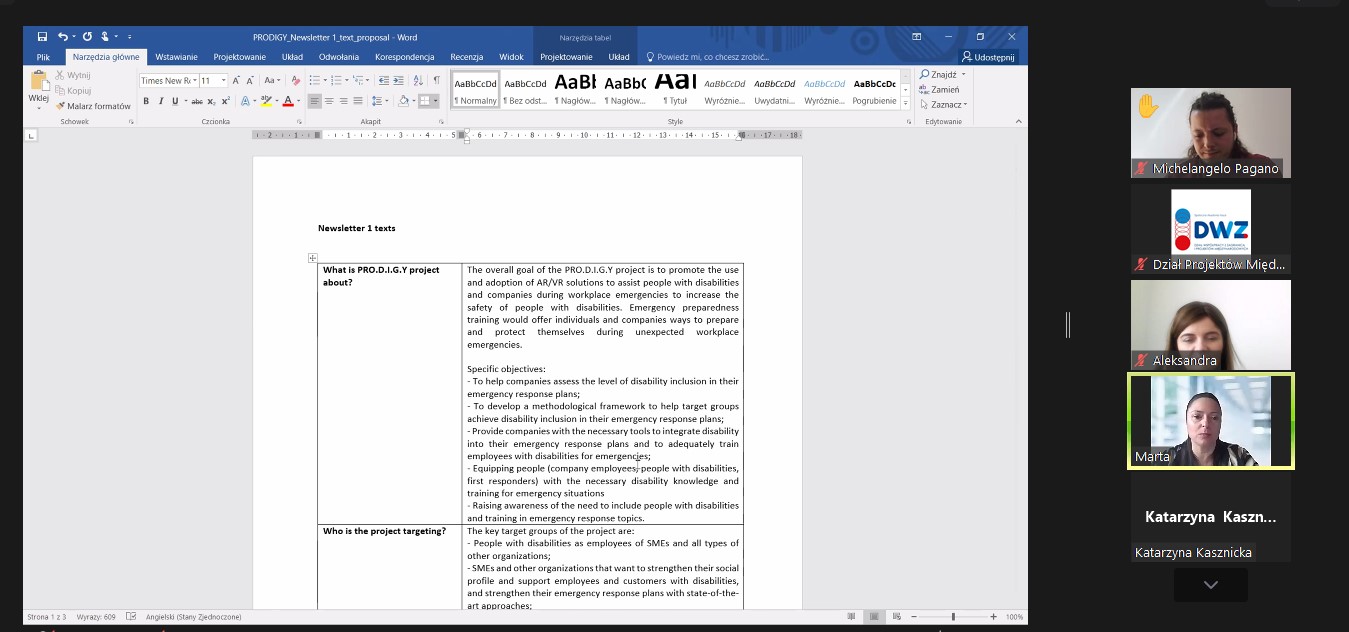Adjust the zoom slider in status bar
Viewport: 1349px width, 632px height.
953,617
